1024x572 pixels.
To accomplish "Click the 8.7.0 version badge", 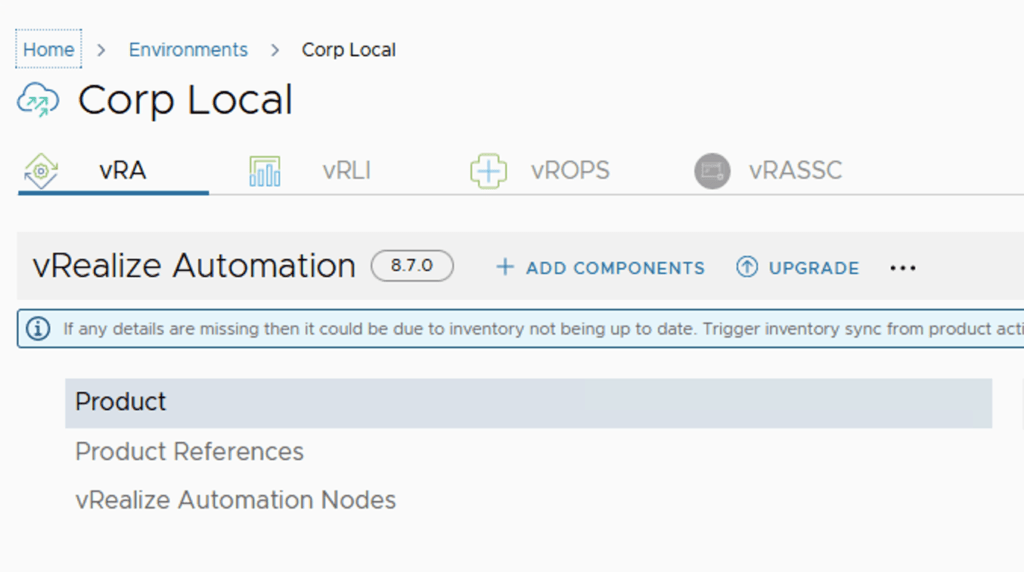I will coord(412,266).
